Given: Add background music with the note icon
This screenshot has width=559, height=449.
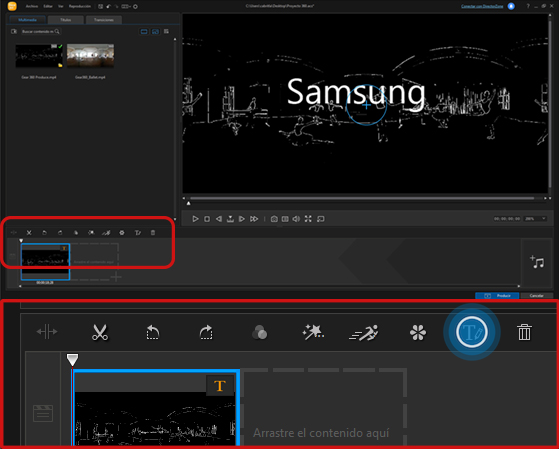Looking at the screenshot, I should click(x=537, y=262).
